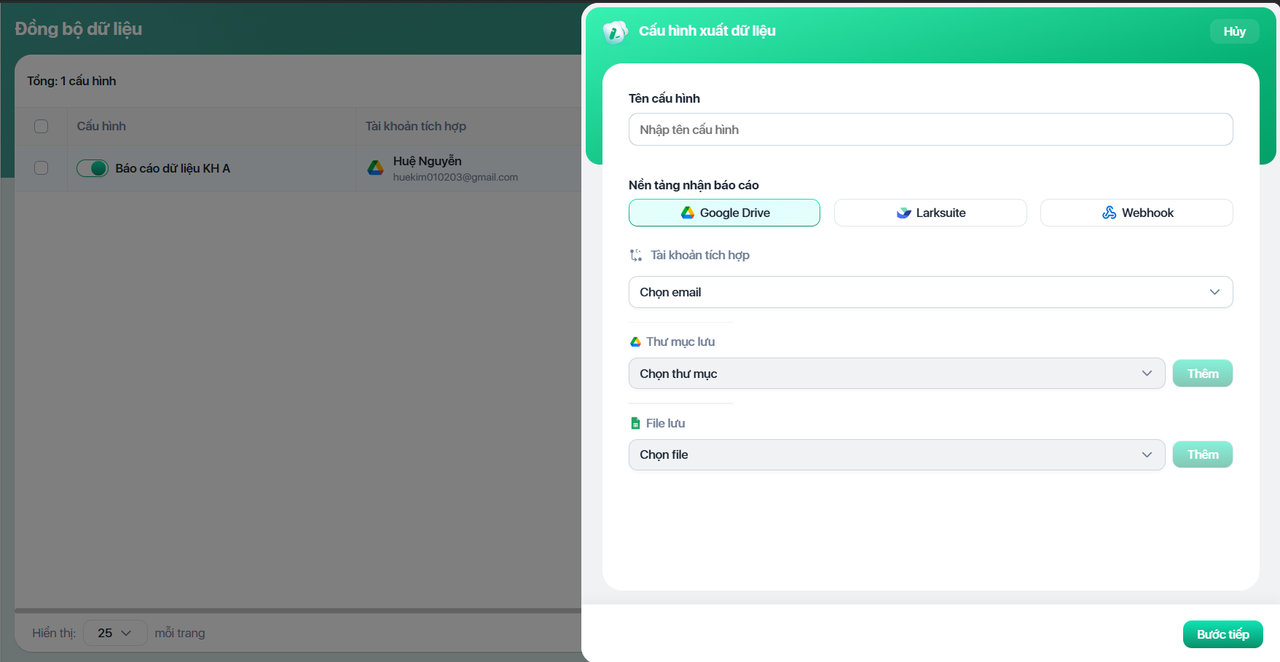Click the Larksuite logo icon
The image size is (1280, 662).
tap(904, 213)
